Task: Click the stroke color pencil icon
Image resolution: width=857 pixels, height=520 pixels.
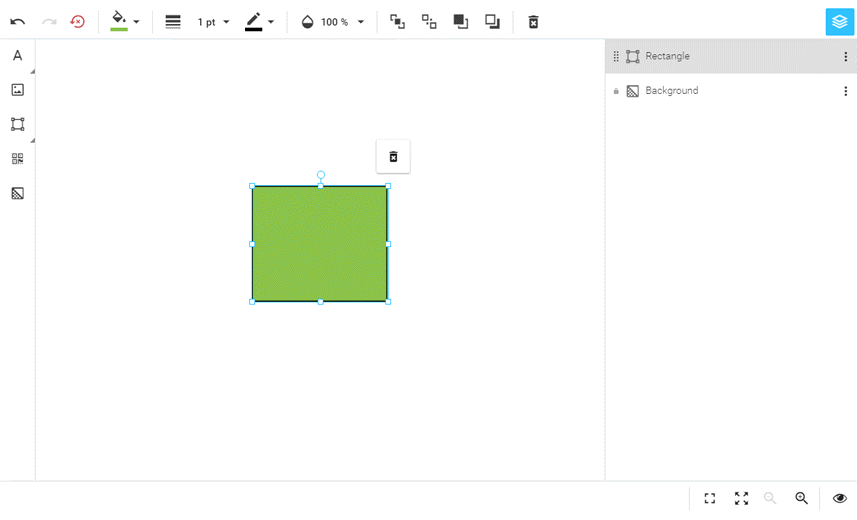Action: tap(253, 19)
